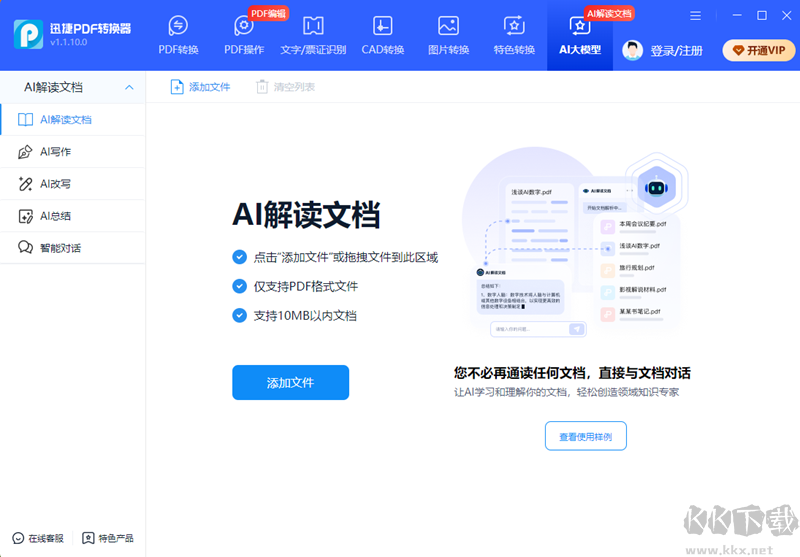Switch to 文字/票证识别 tab

[x=313, y=35]
